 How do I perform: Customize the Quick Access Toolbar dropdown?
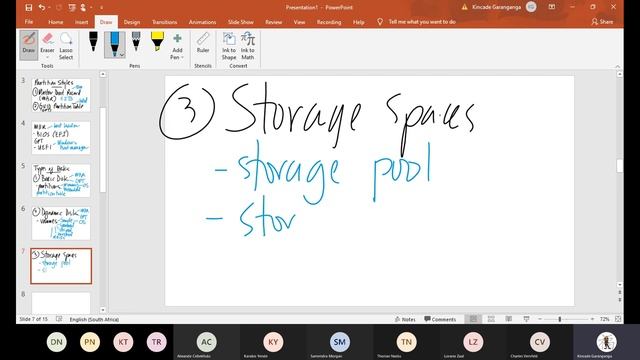[101, 7]
